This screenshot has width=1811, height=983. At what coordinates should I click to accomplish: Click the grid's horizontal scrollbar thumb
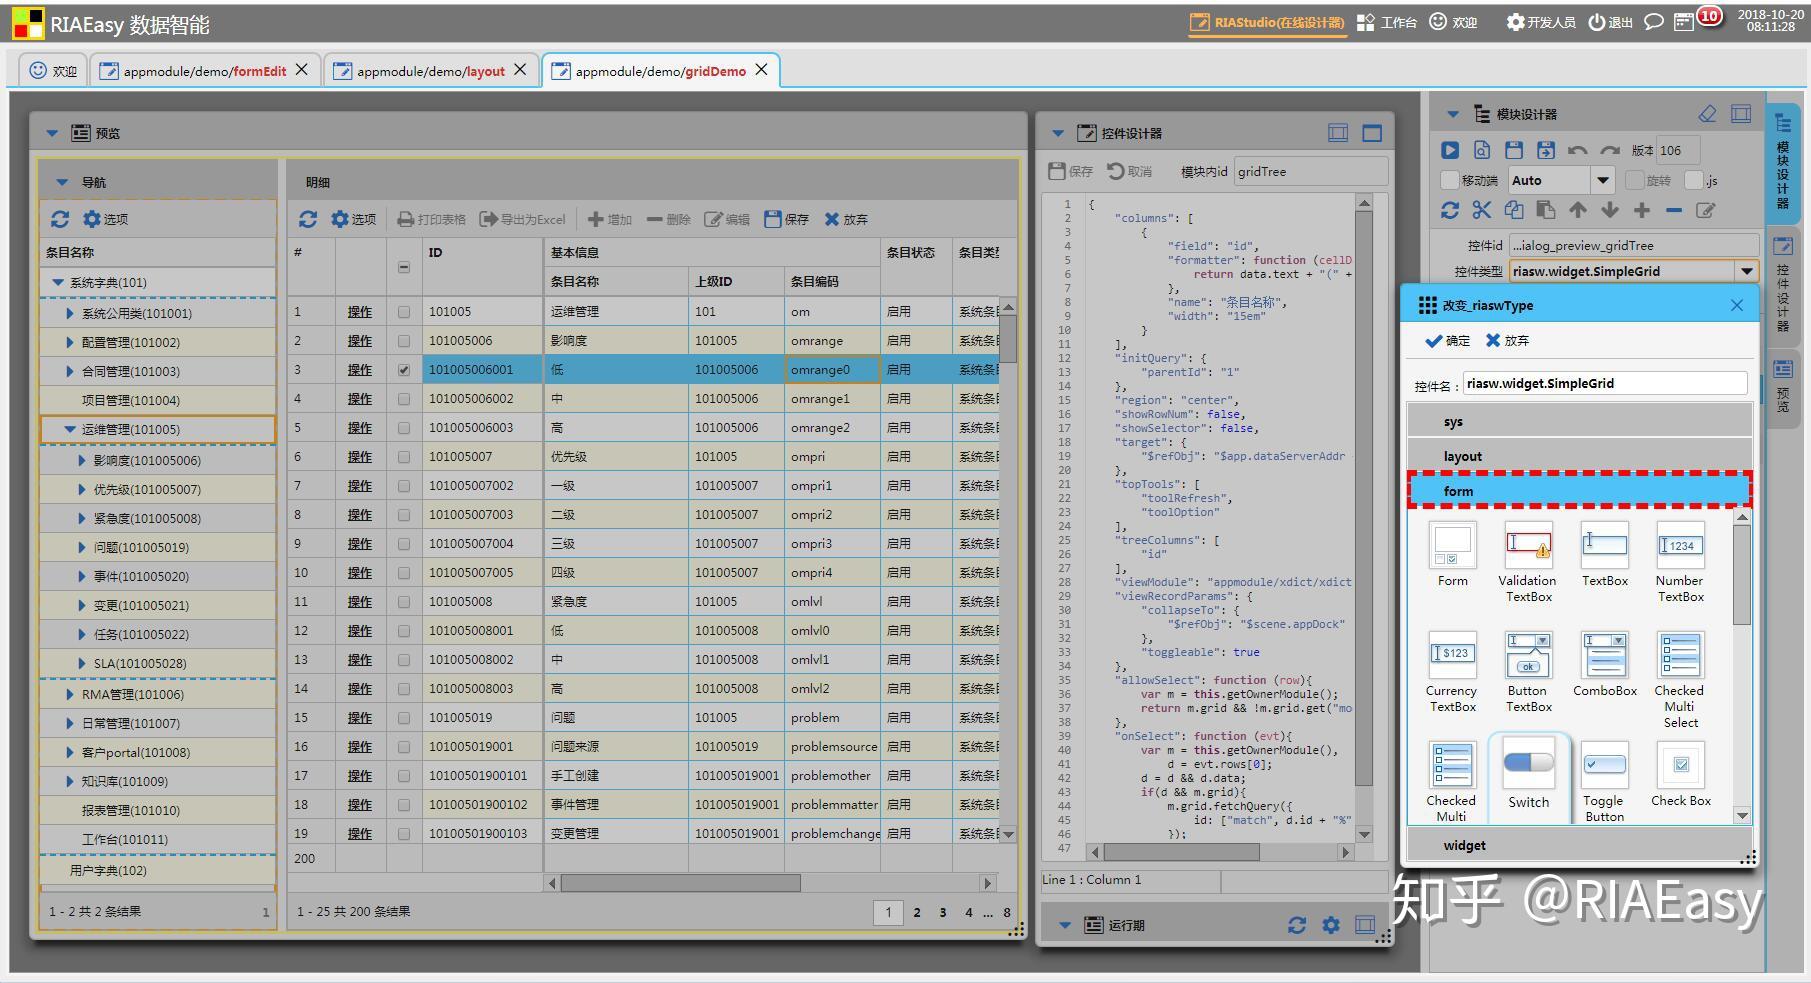[x=680, y=883]
